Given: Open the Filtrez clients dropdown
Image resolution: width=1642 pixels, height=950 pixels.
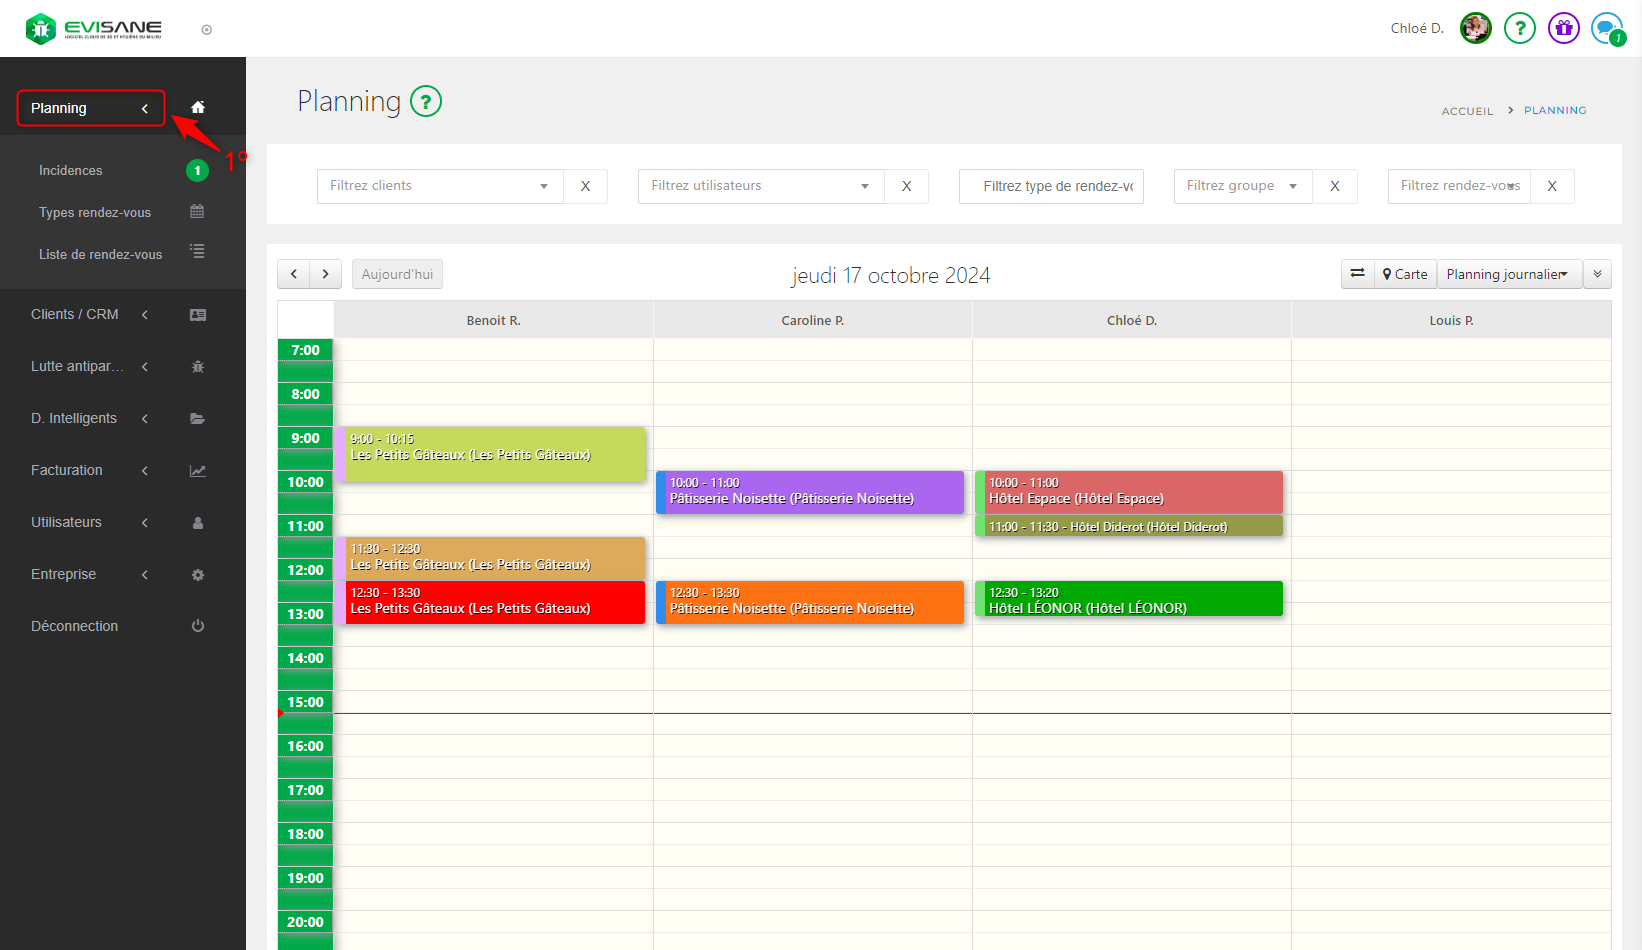Looking at the screenshot, I should tap(440, 186).
